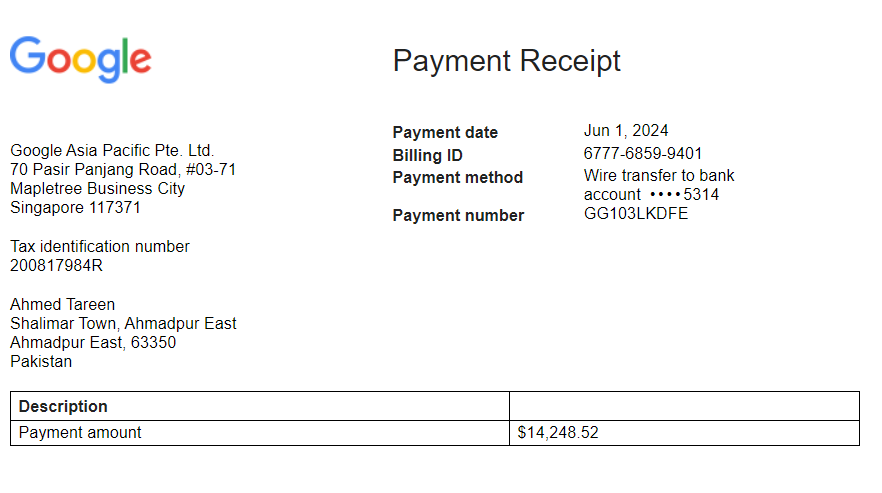The image size is (882, 493).
Task: Select the Billing ID label
Action: tap(428, 155)
